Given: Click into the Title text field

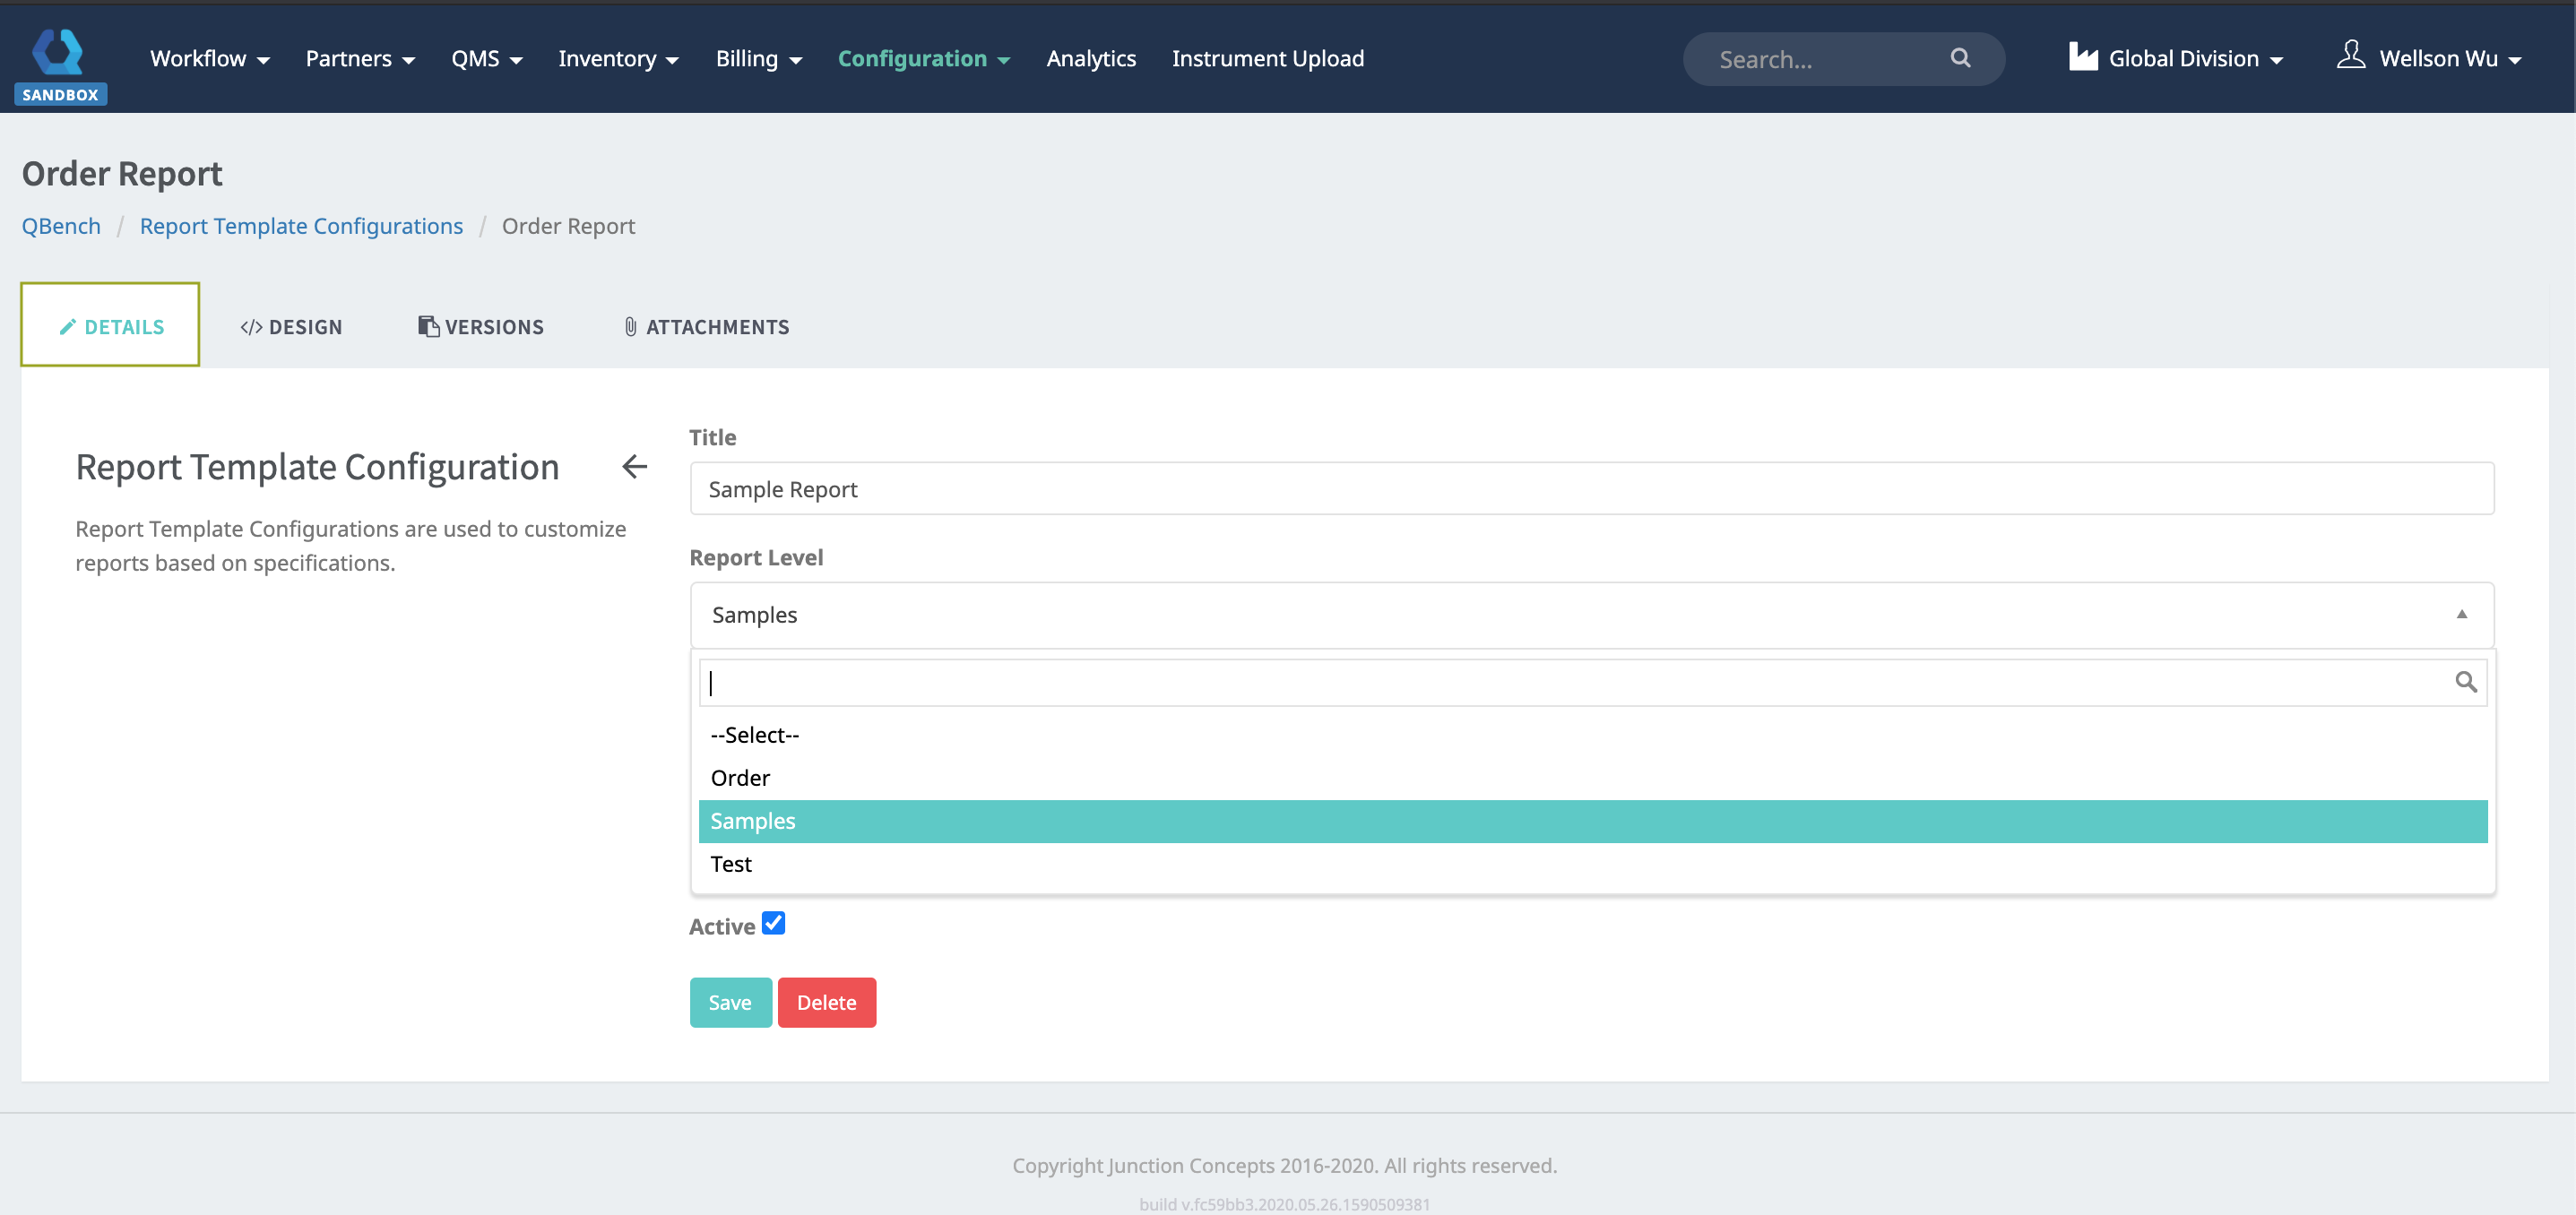Looking at the screenshot, I should pos(1590,489).
